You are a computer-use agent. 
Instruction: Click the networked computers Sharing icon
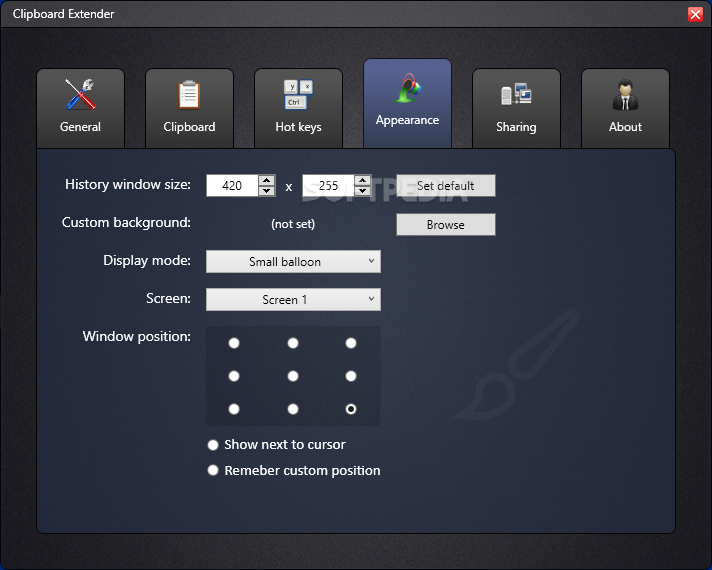[x=516, y=94]
